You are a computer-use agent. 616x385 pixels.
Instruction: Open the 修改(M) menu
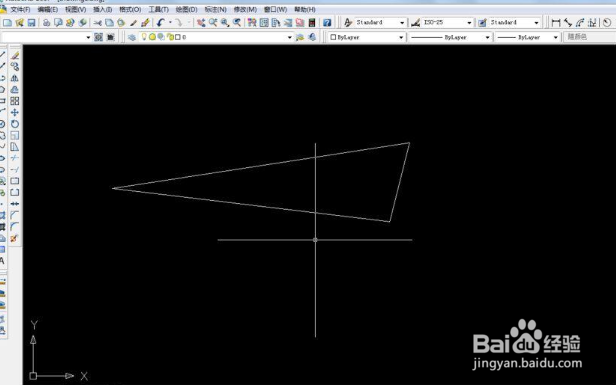[245, 9]
